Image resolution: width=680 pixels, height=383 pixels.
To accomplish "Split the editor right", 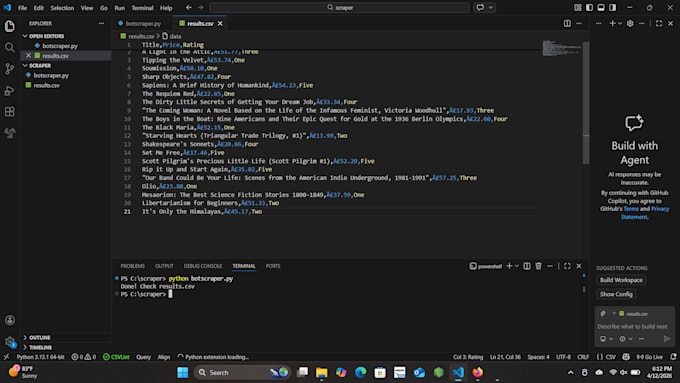I will click(x=567, y=23).
